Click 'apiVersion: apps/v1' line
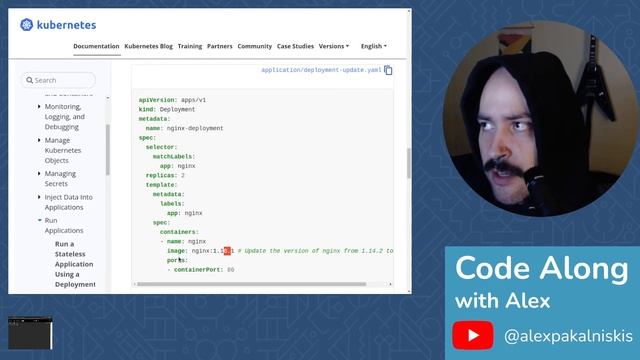Image resolution: width=640 pixels, height=360 pixels. (x=172, y=100)
